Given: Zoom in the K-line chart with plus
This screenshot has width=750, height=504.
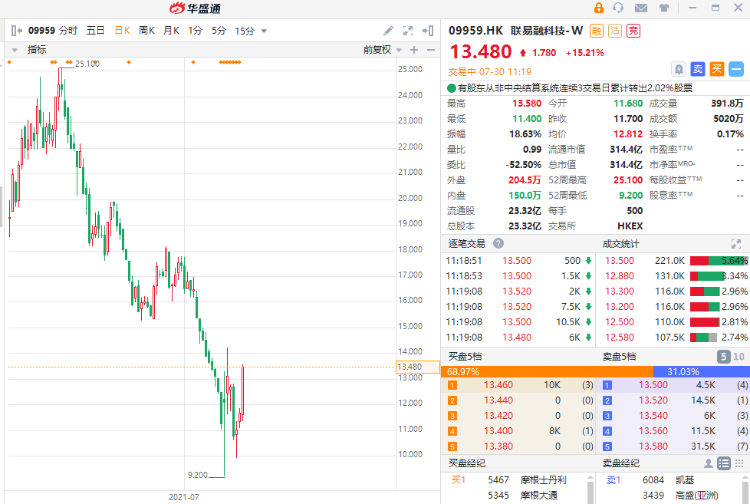Looking at the screenshot, I should 414,50.
